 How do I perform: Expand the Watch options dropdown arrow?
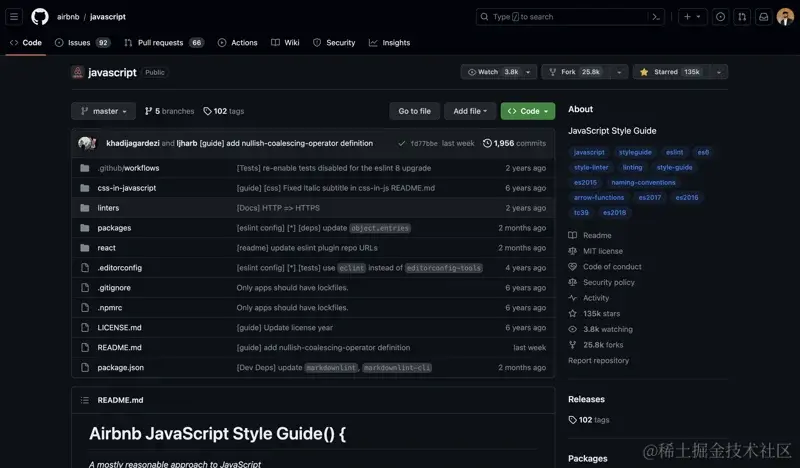pyautogui.click(x=529, y=72)
